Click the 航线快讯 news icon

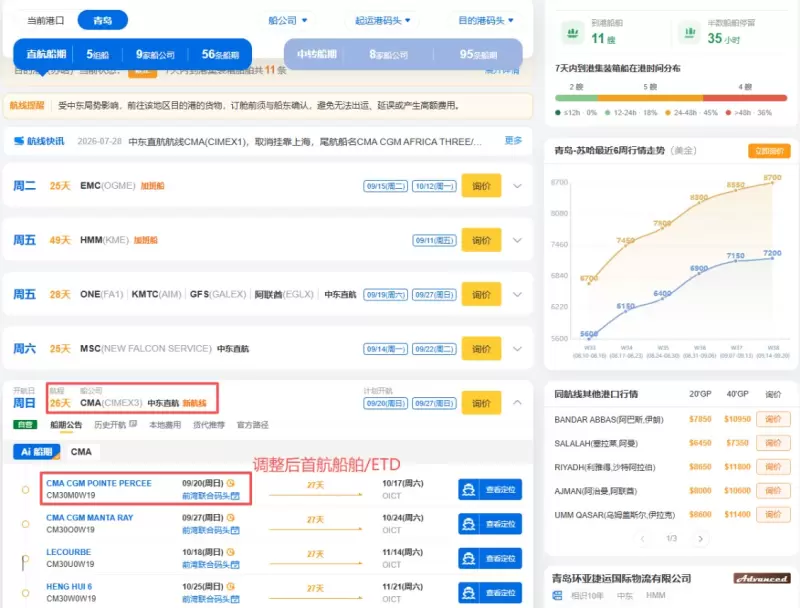pos(19,141)
